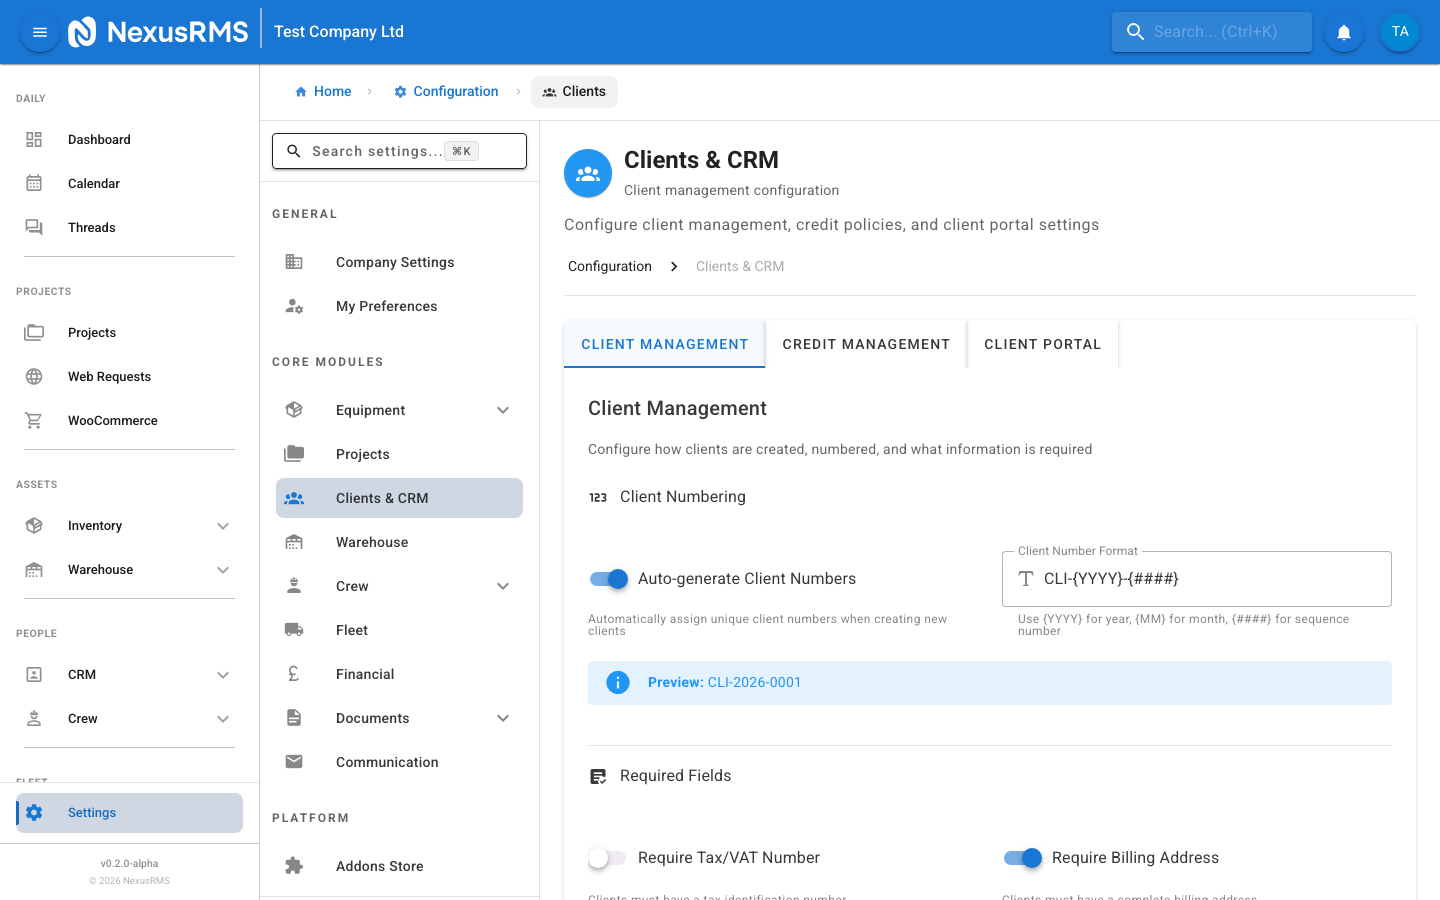Expand the Crew settings section
Image resolution: width=1440 pixels, height=900 pixels.
502,585
